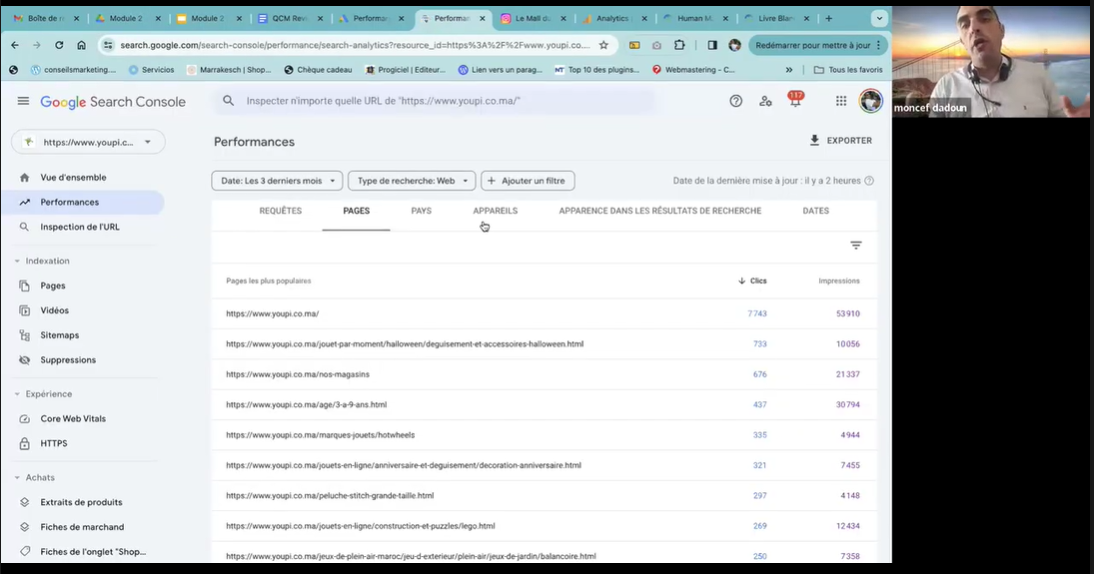Viewport: 1094px width, 574px height.
Task: Open Inspection de l'URL in sidebar
Action: pos(82,227)
